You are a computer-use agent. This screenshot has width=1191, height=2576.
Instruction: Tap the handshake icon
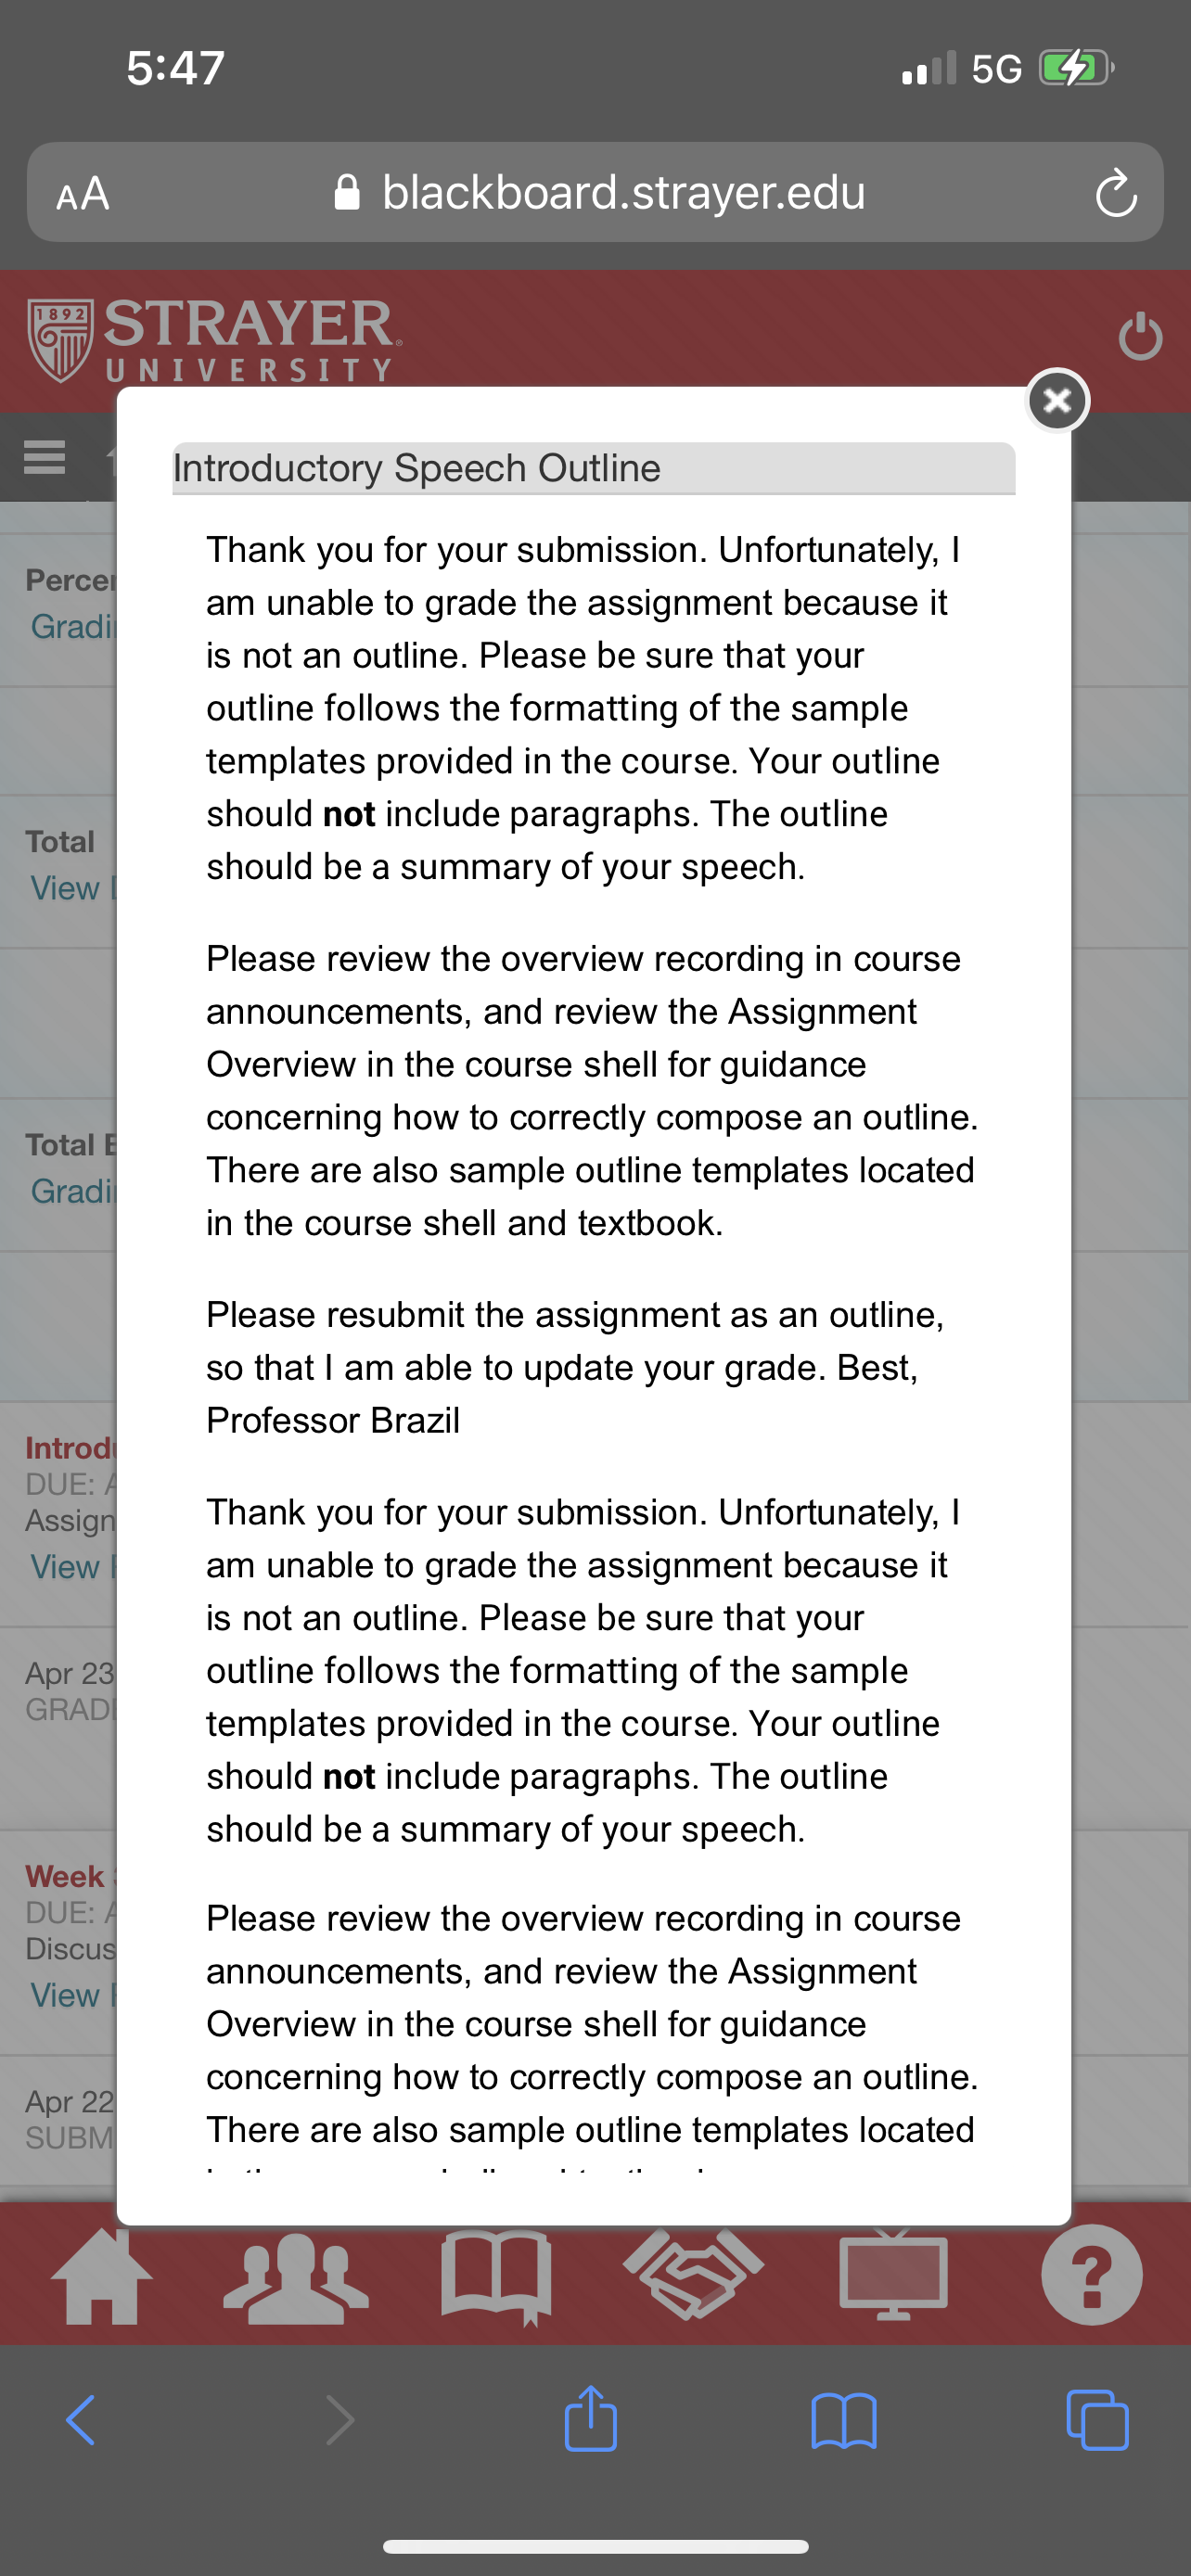pyautogui.click(x=693, y=2274)
